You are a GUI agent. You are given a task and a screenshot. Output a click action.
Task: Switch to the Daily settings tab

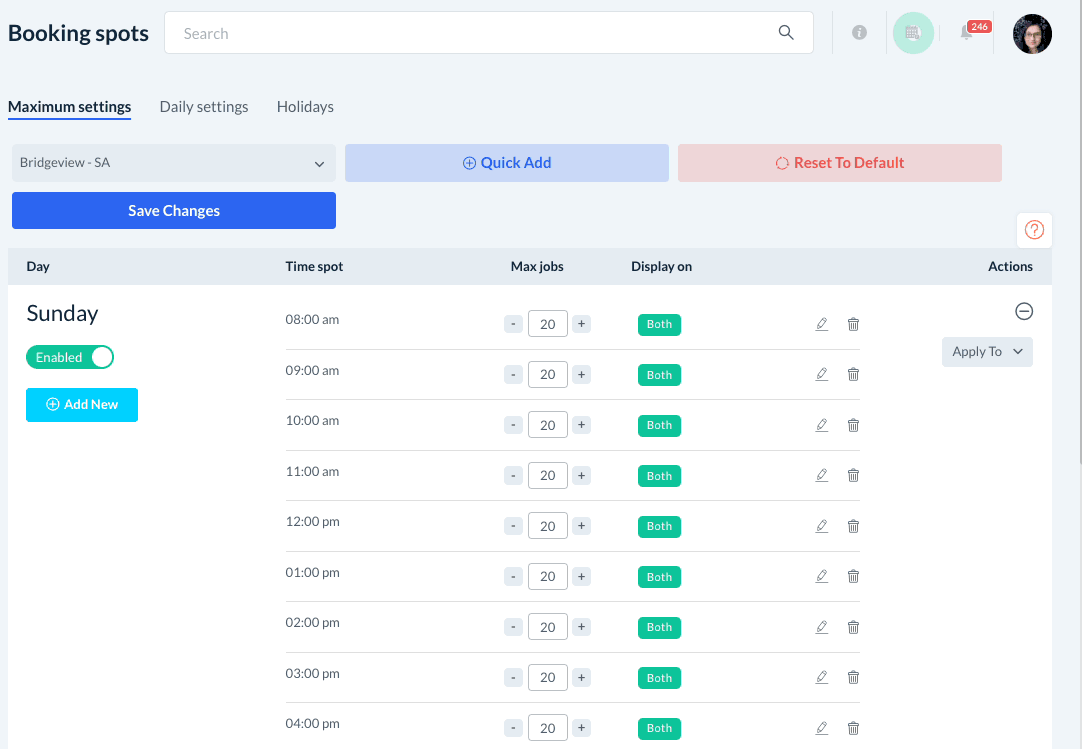tap(204, 107)
